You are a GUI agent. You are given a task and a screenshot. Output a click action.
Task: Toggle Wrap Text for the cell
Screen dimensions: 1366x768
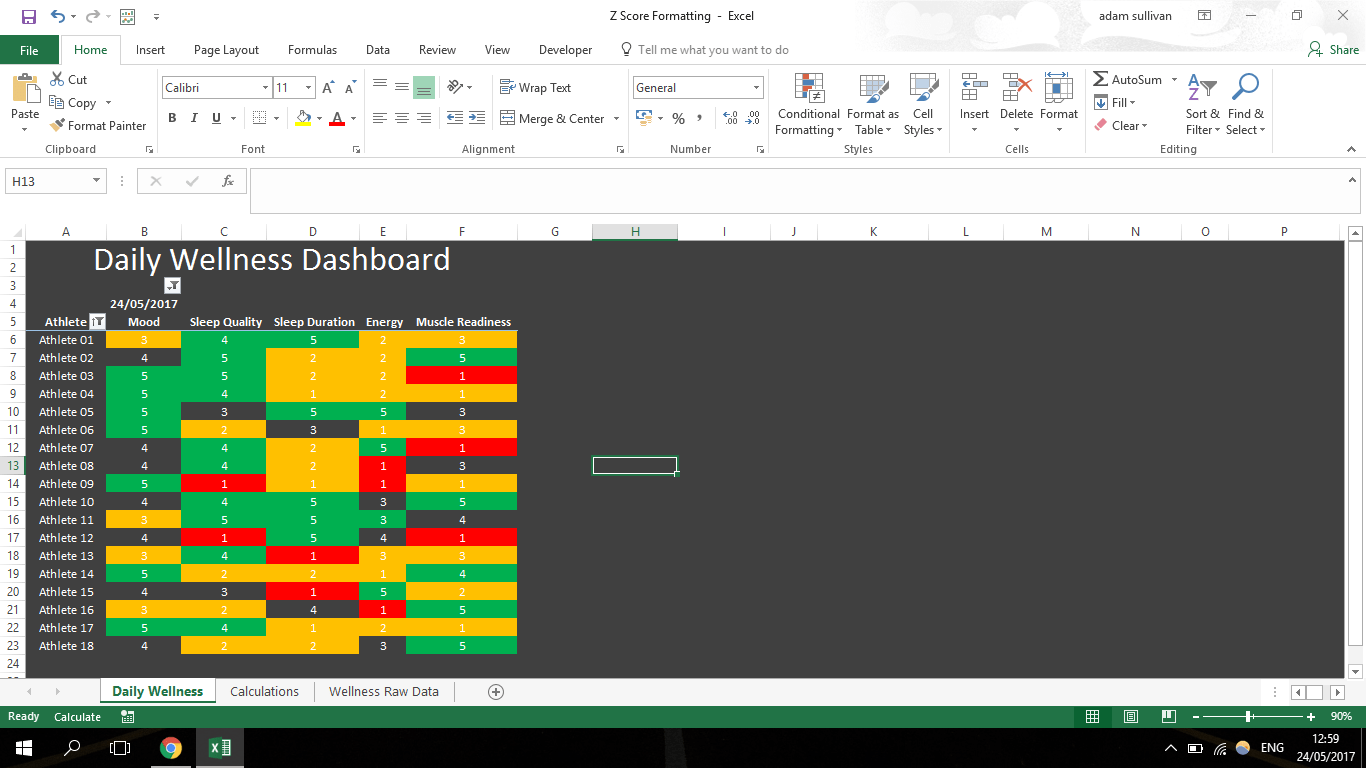click(535, 88)
